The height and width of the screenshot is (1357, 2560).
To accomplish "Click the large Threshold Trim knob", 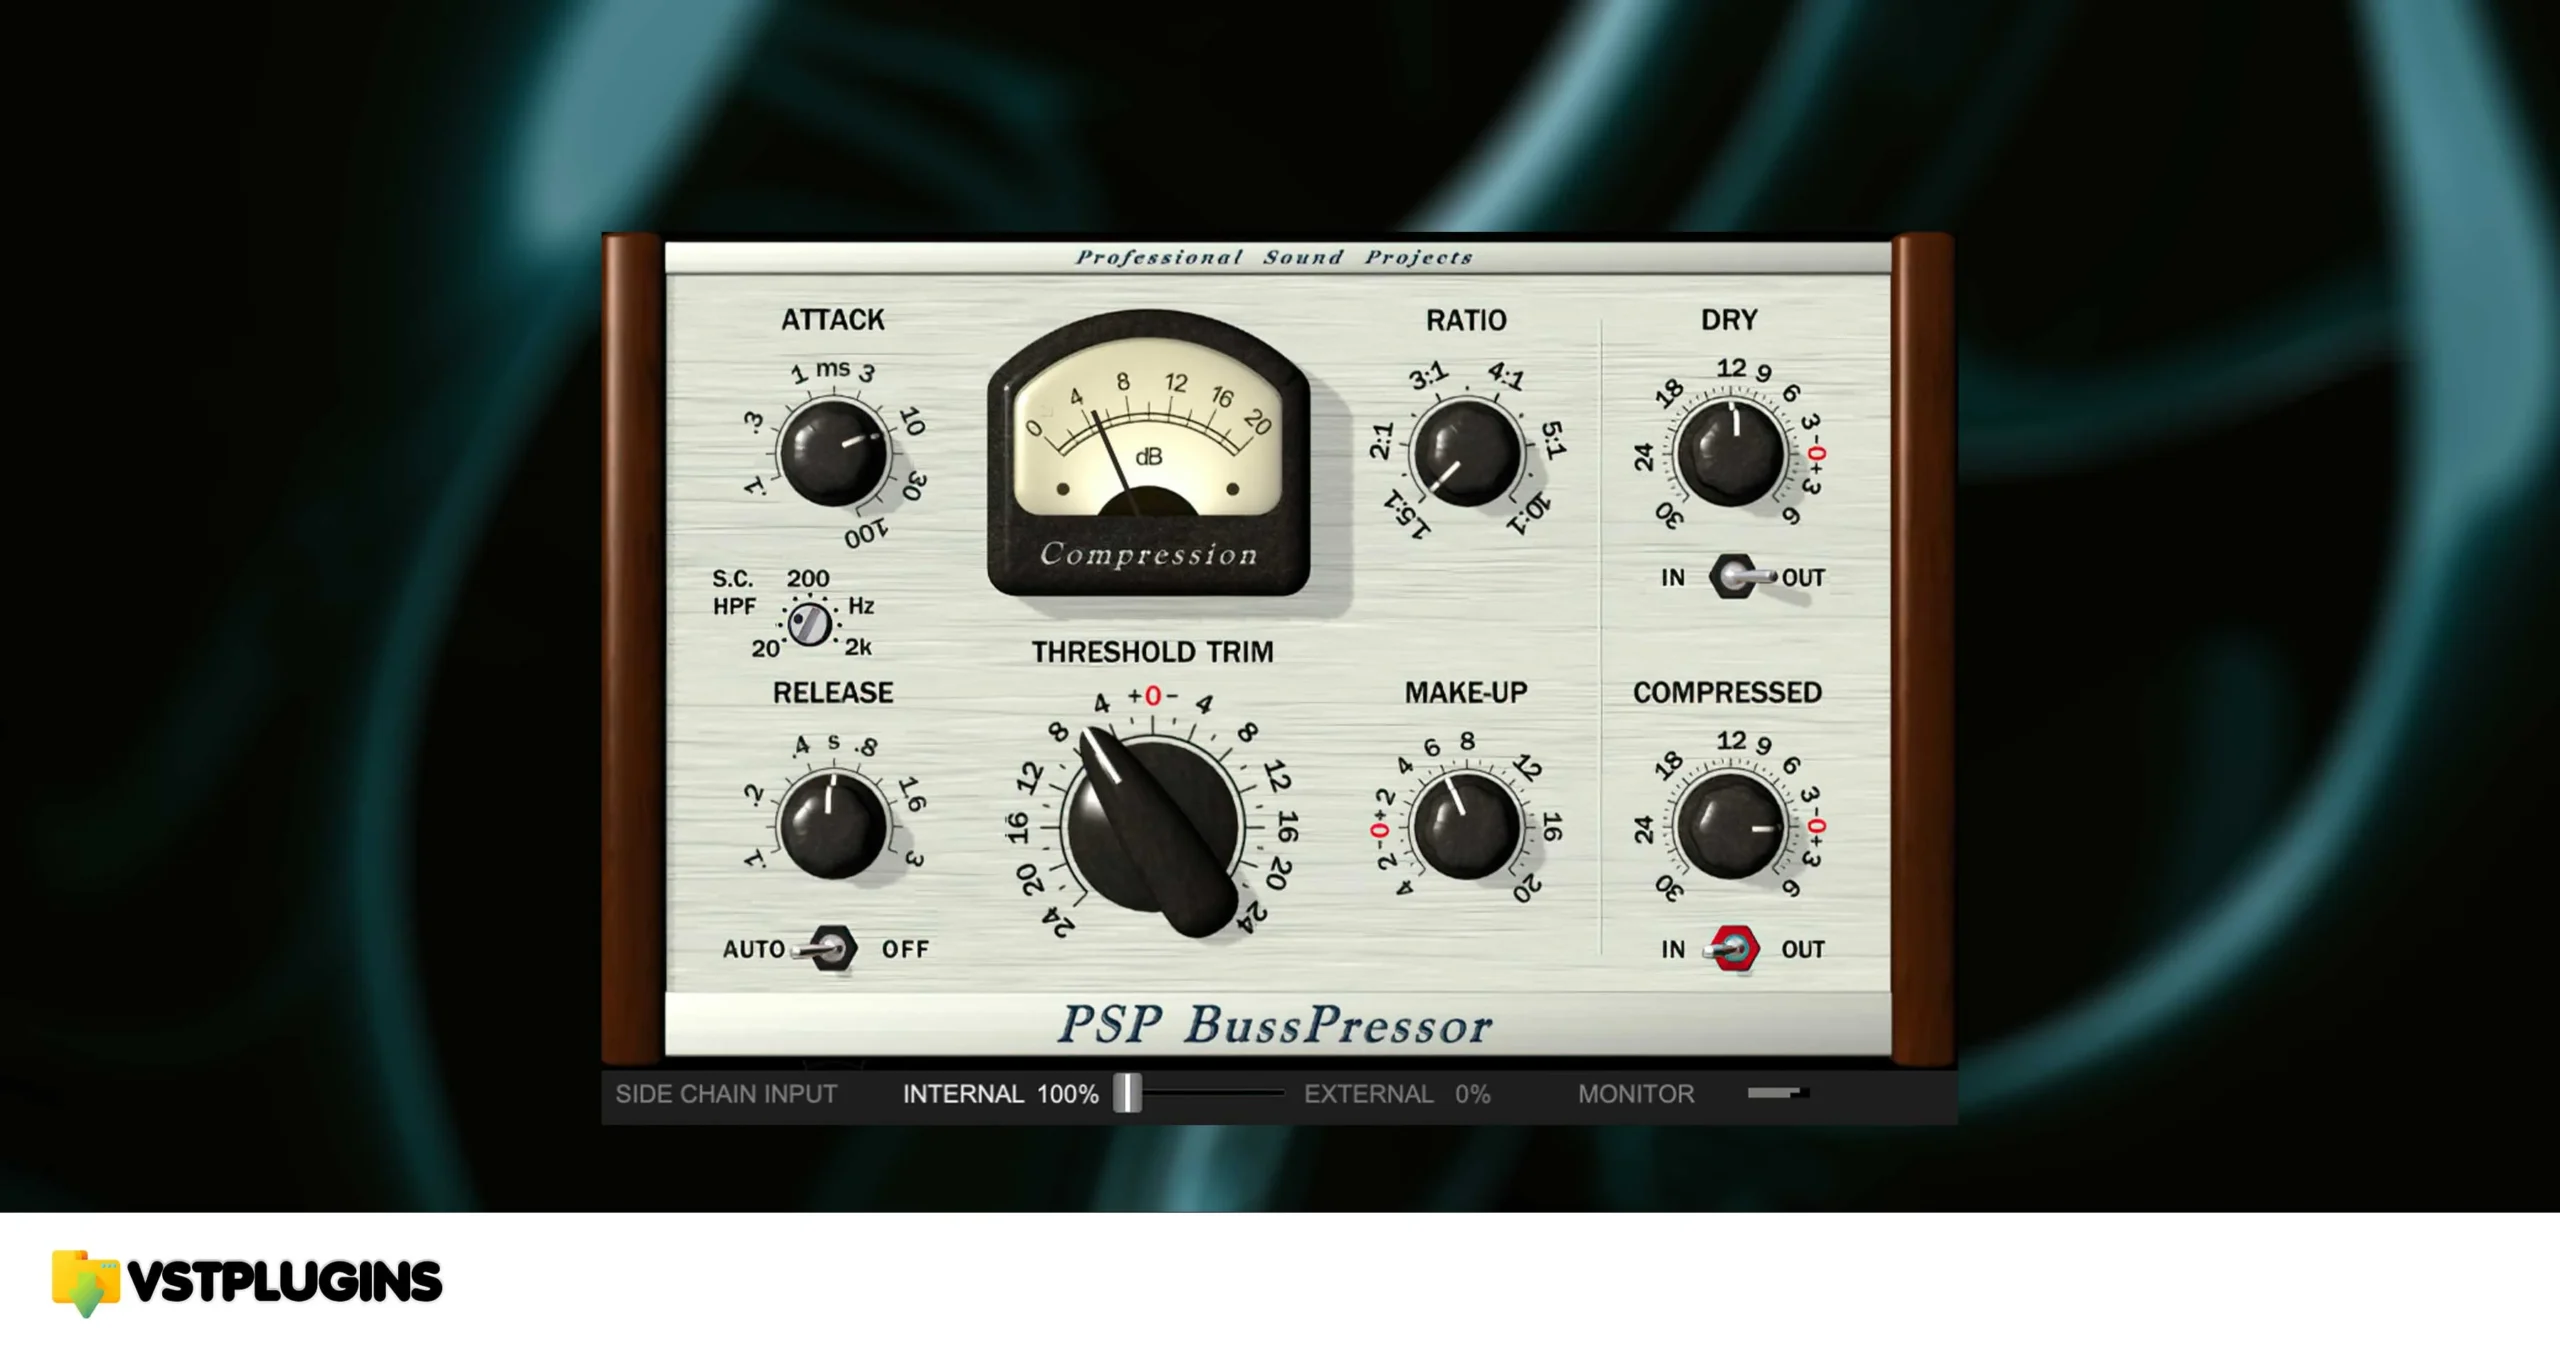I will [1151, 830].
